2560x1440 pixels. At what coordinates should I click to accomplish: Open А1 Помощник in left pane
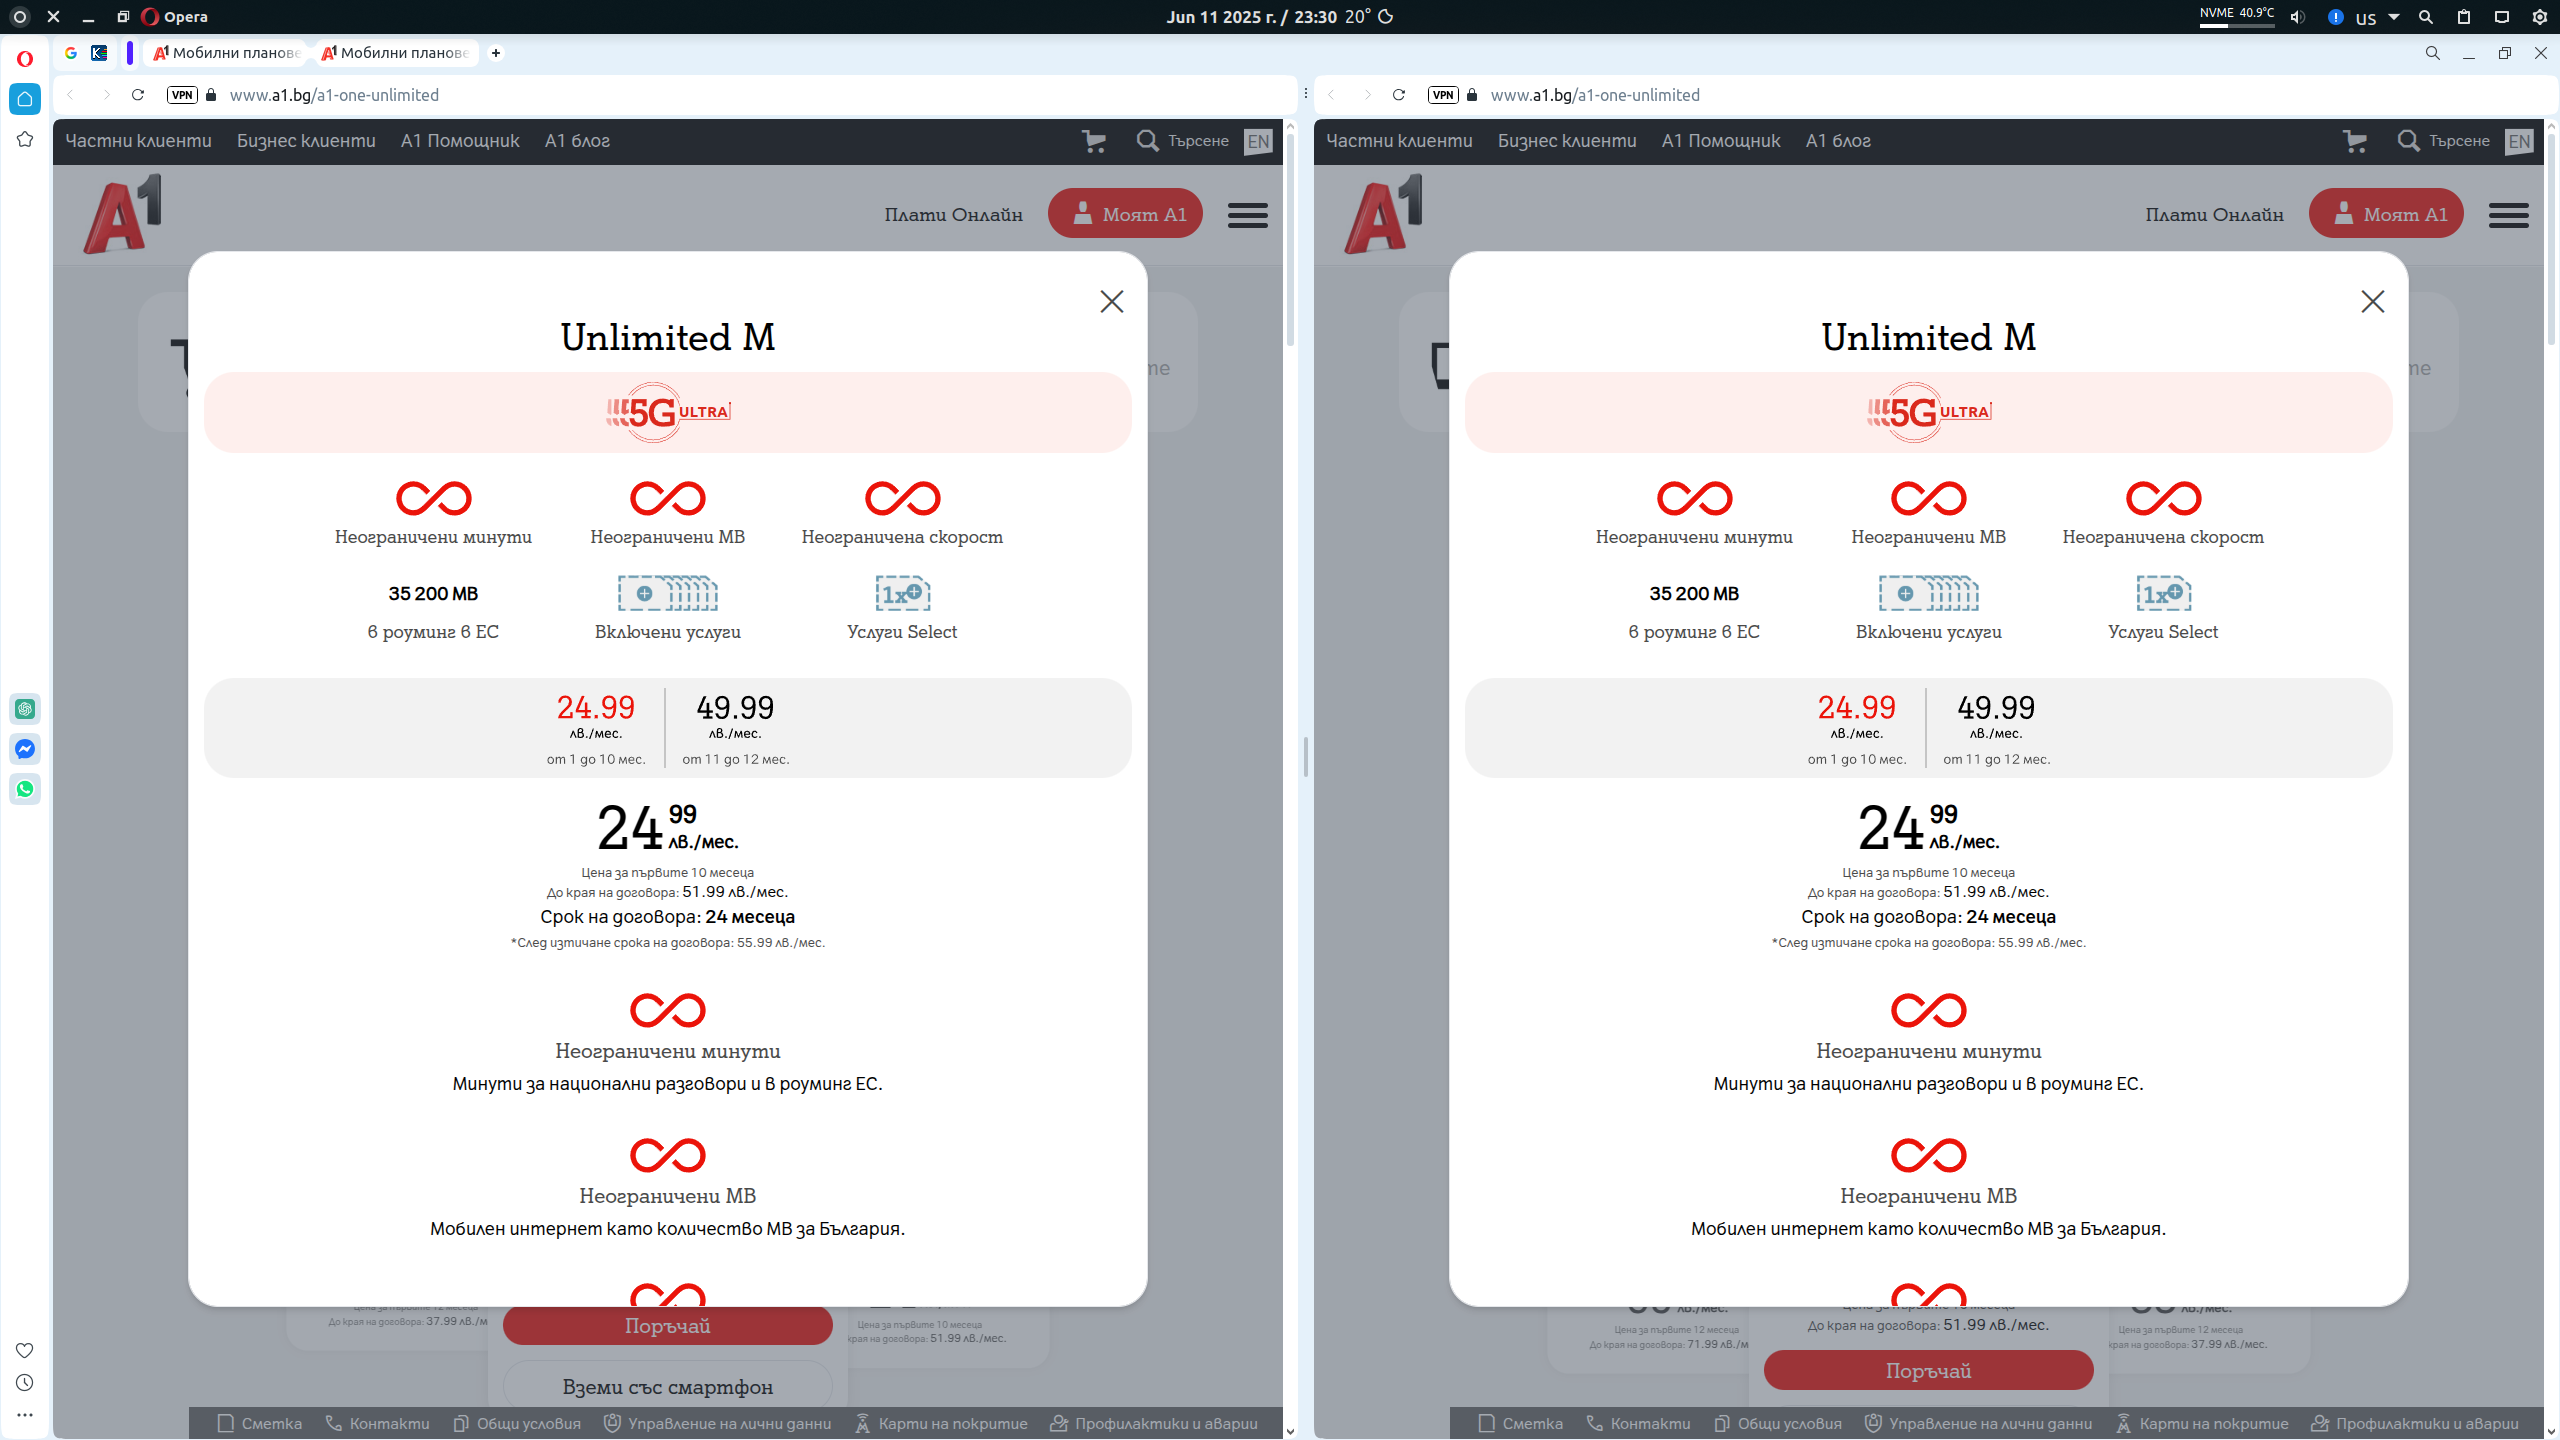pyautogui.click(x=460, y=141)
